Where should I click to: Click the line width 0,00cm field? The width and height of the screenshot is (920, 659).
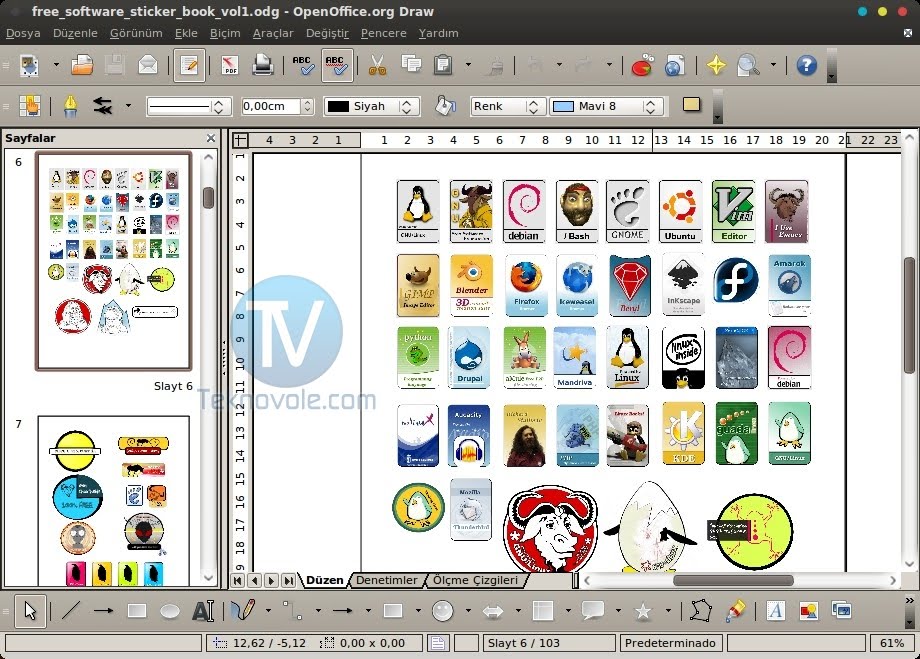click(271, 106)
